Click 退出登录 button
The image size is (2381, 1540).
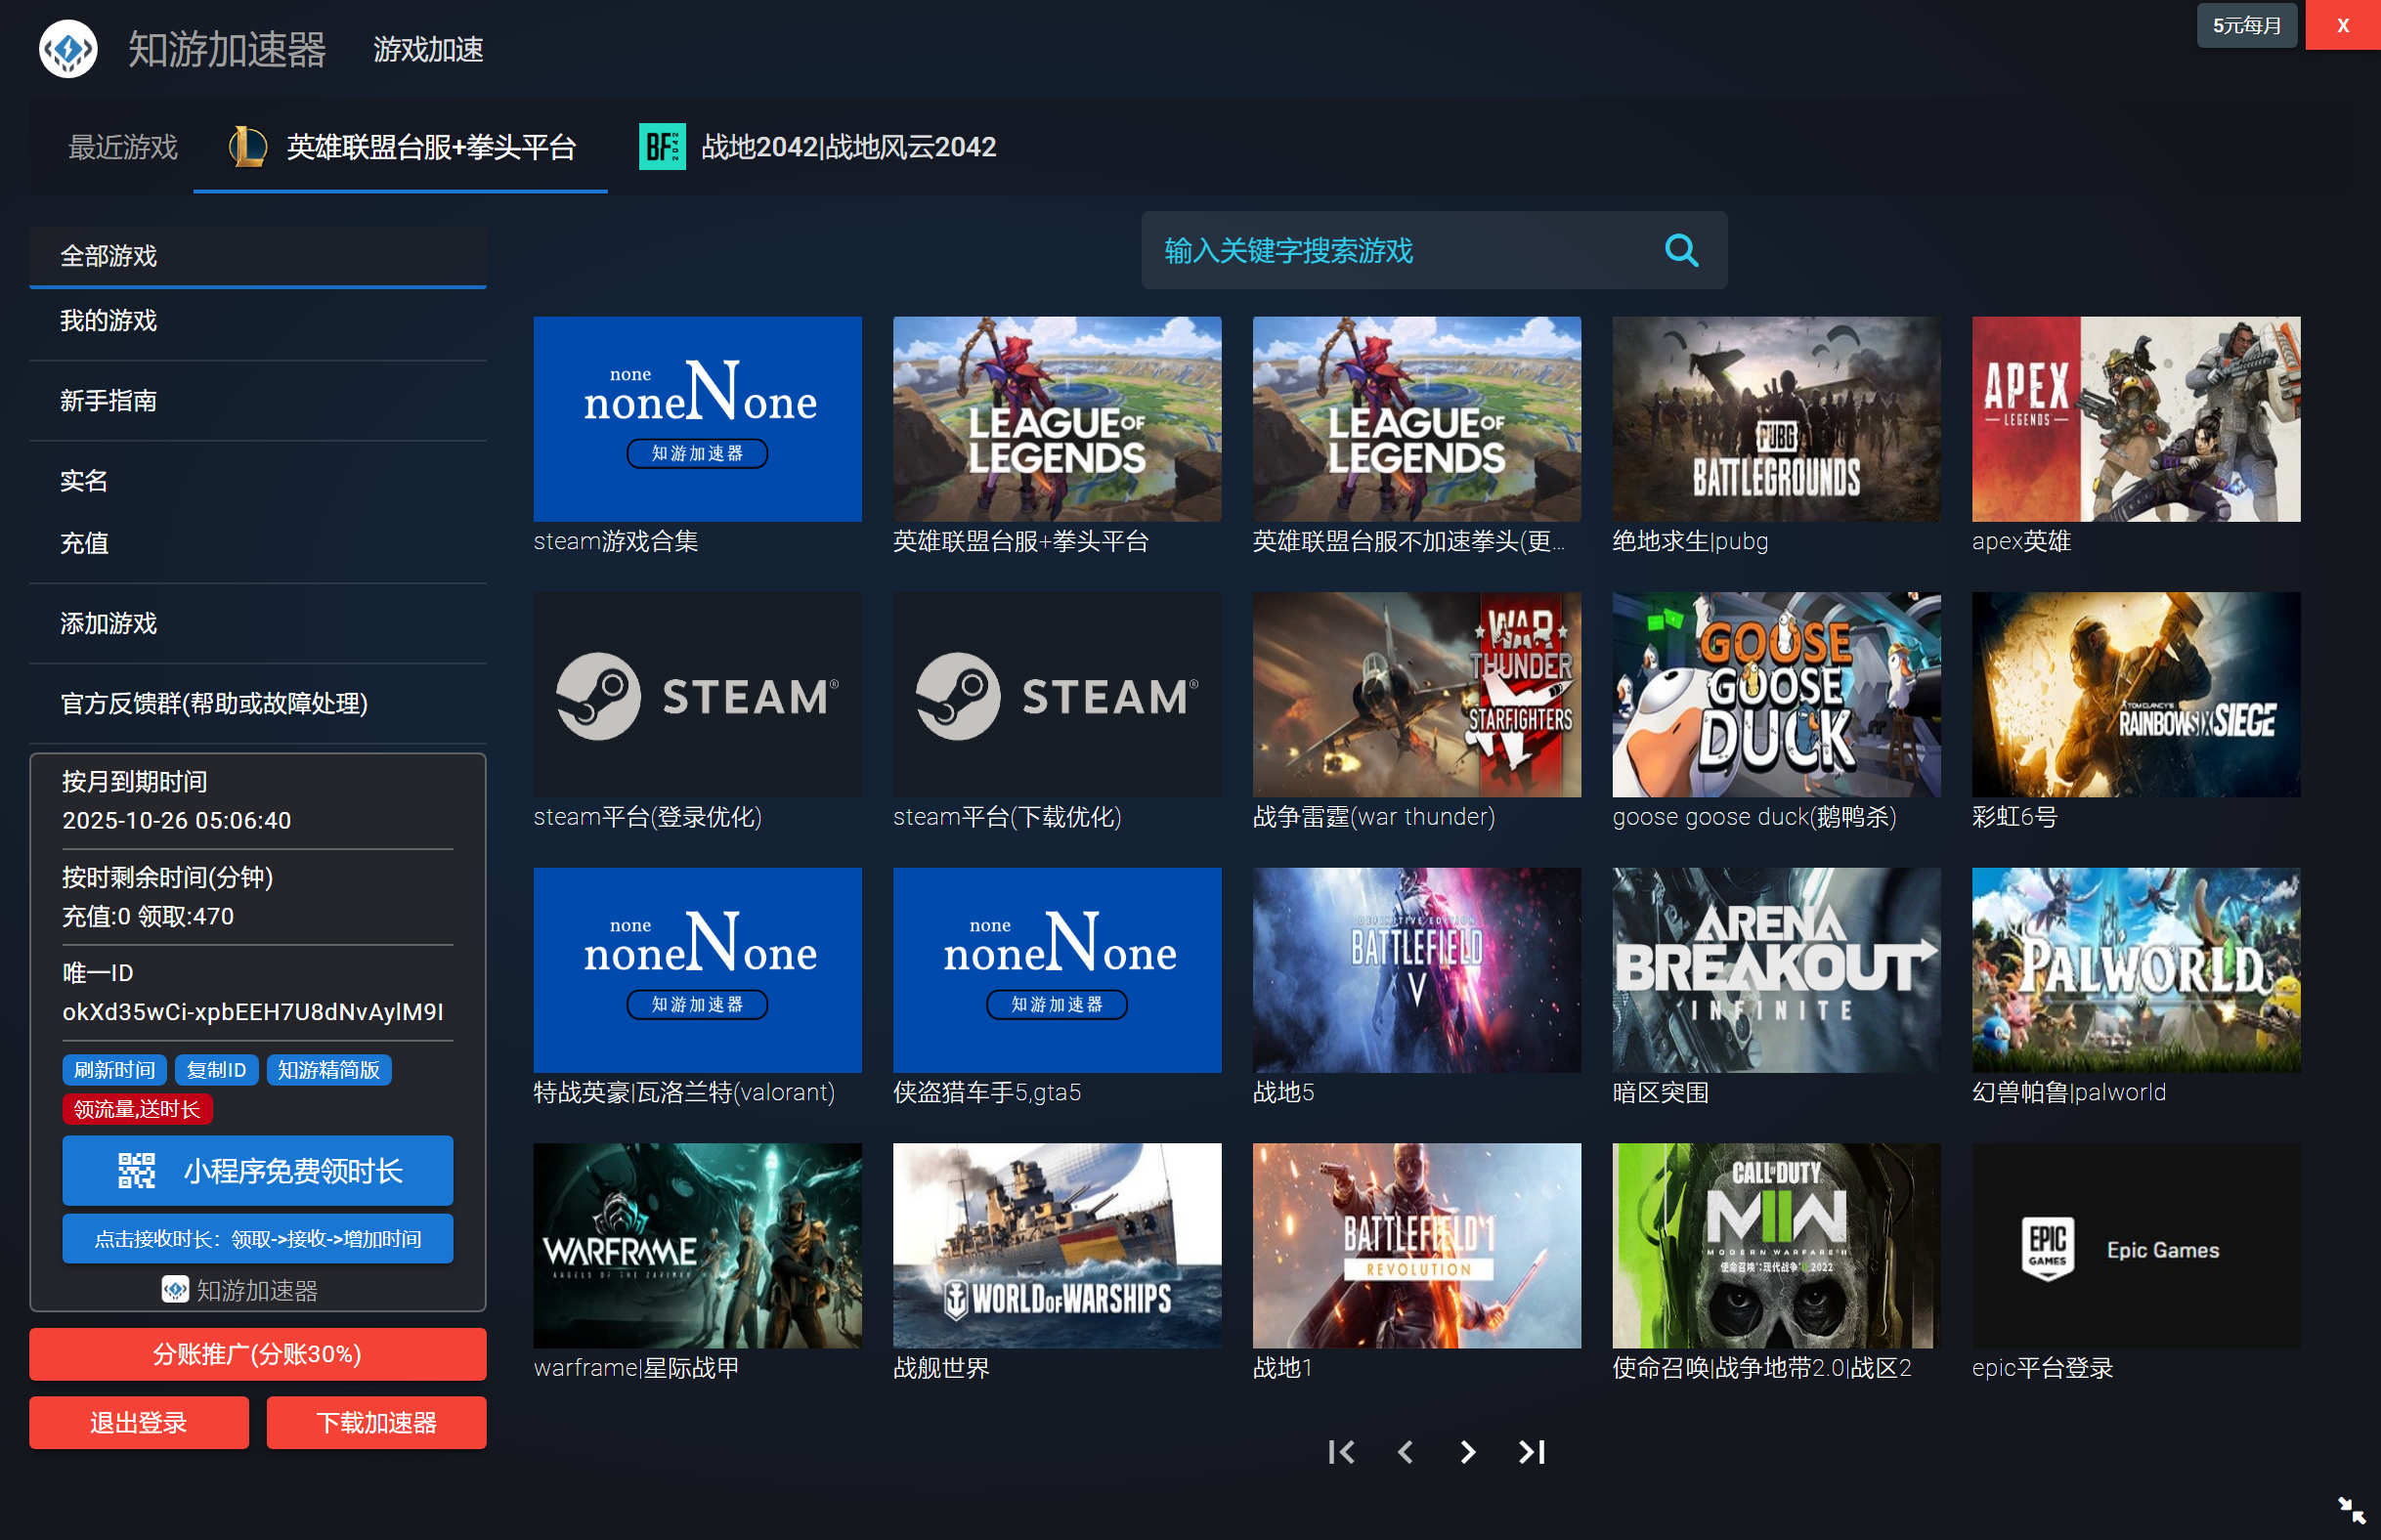click(x=139, y=1422)
